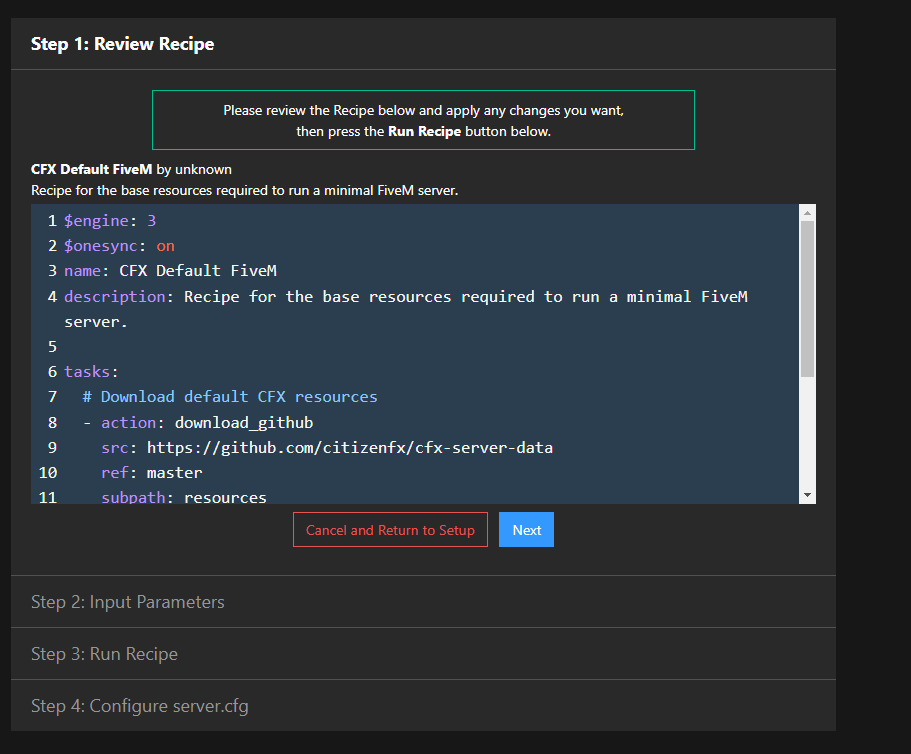The width and height of the screenshot is (911, 754).
Task: Click the '# Download default CFX resources' comment
Action: 230,397
